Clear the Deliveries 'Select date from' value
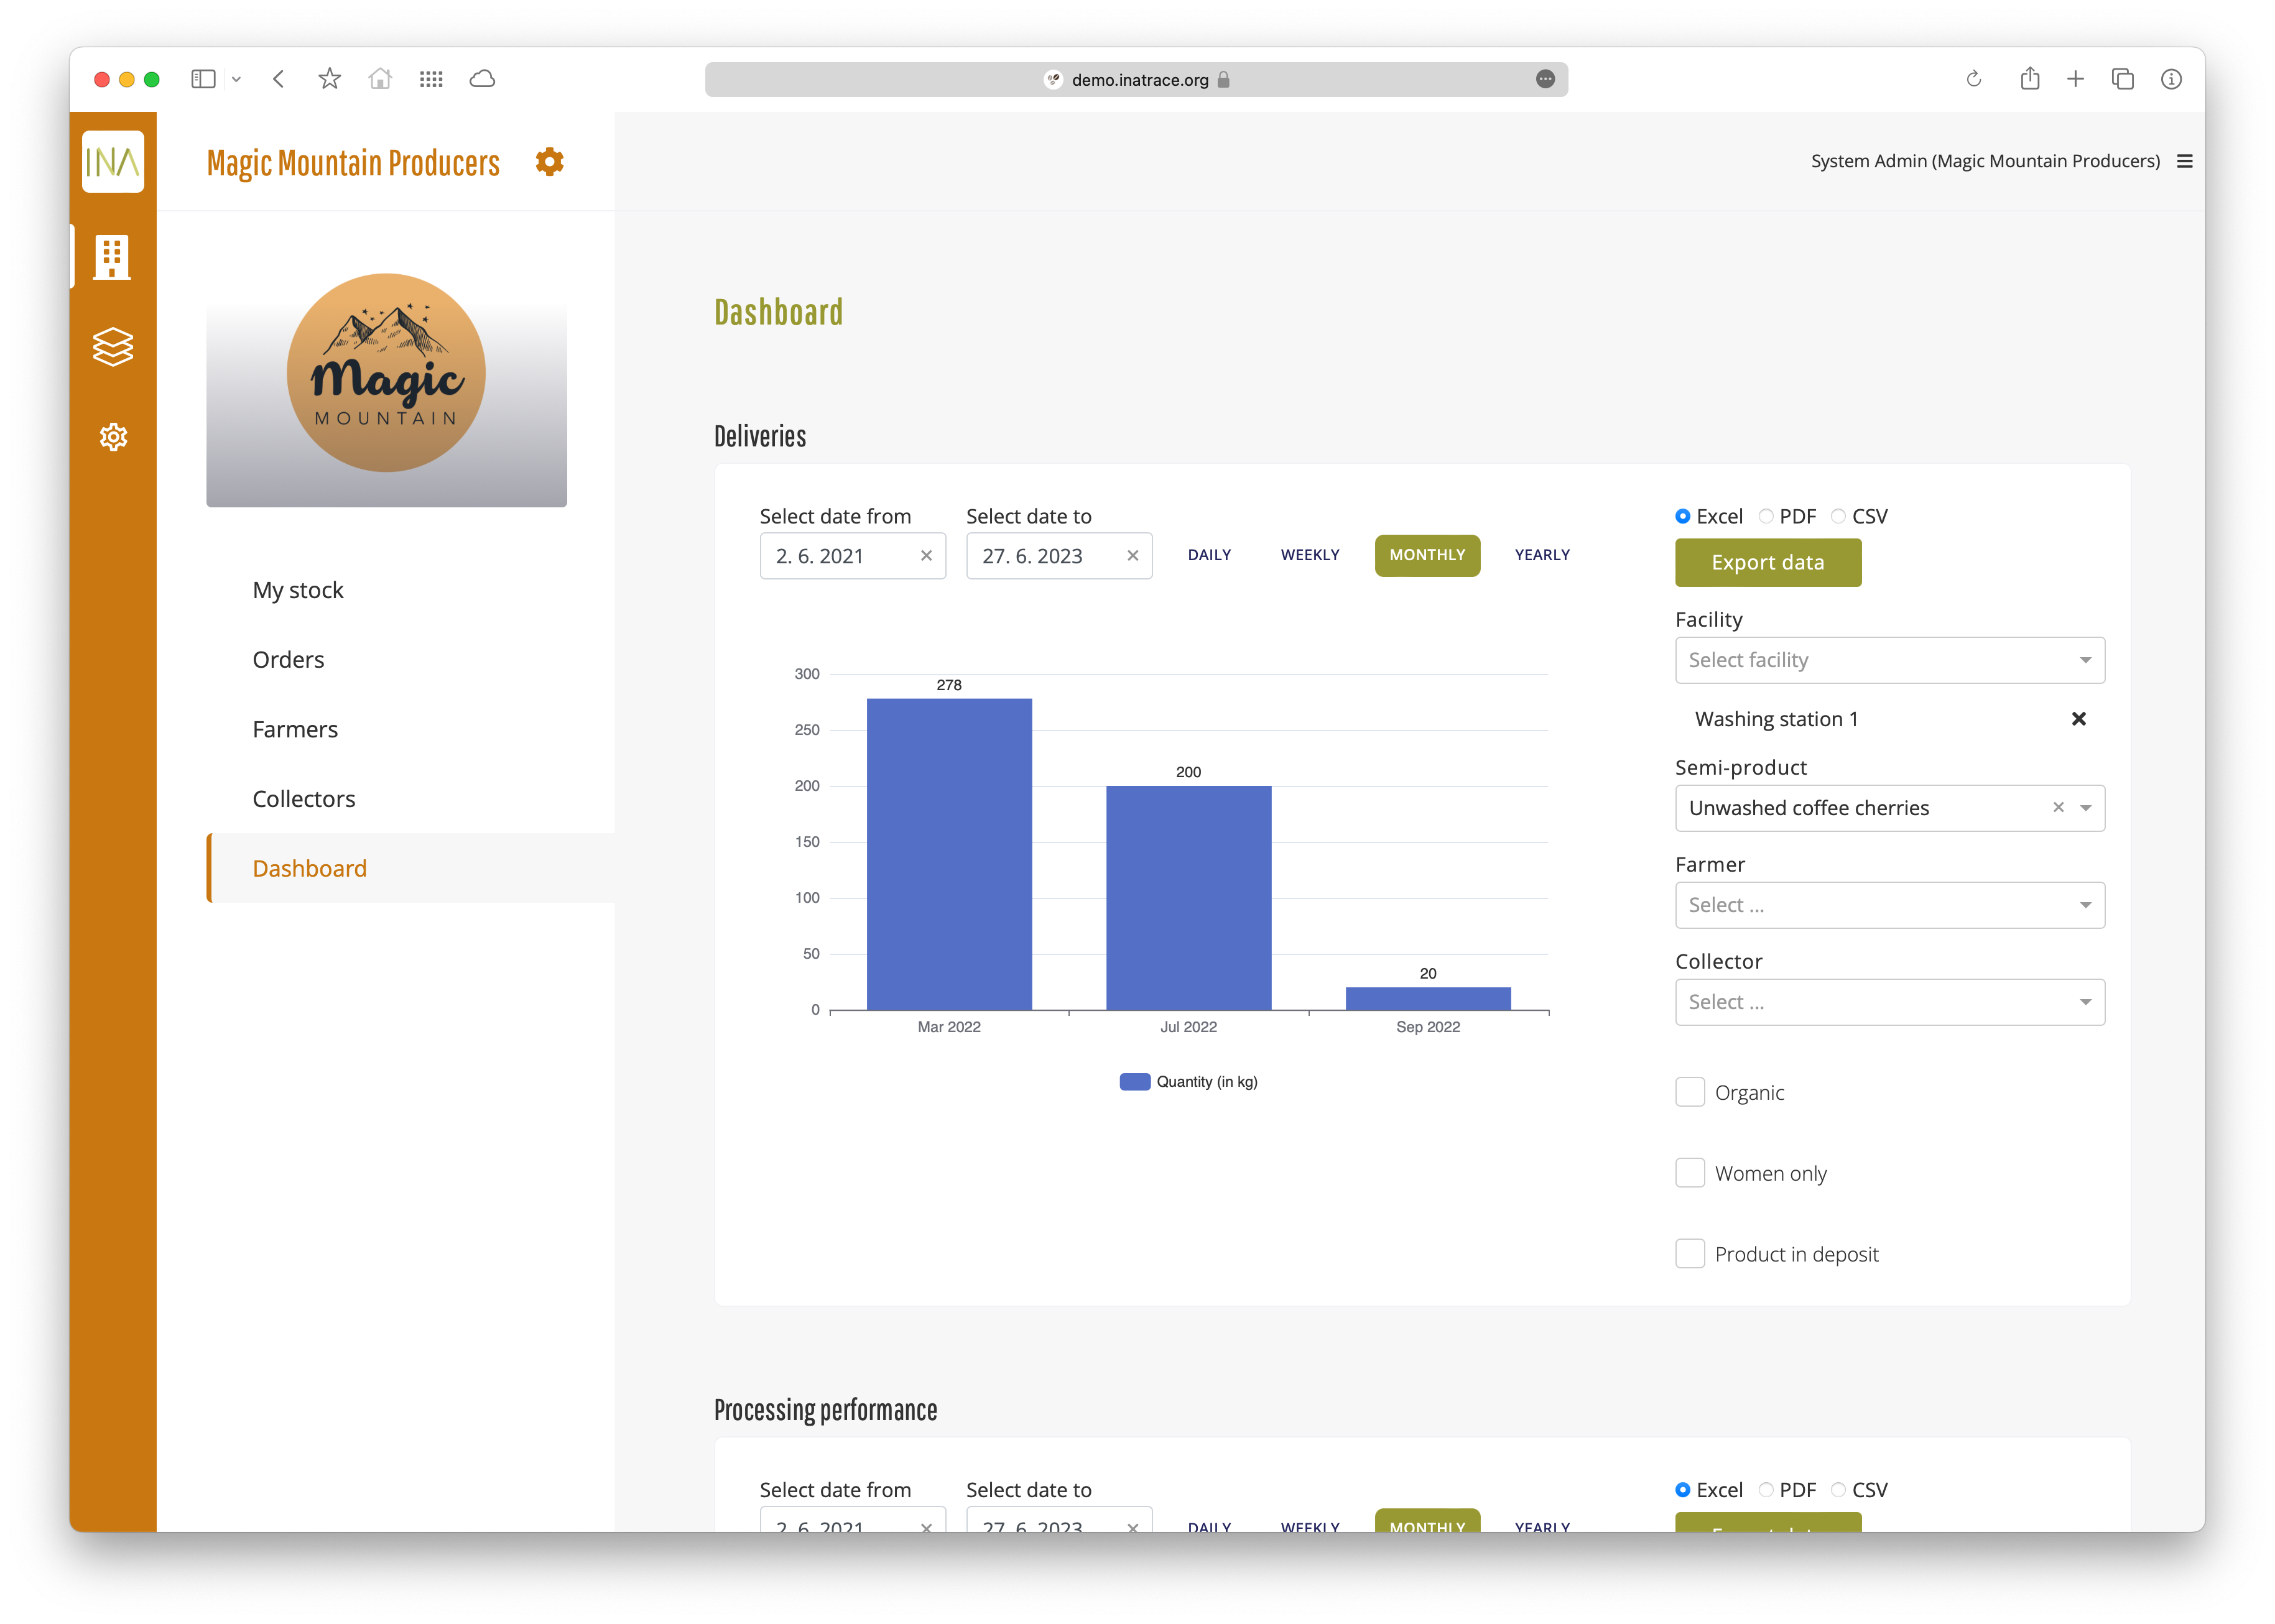The image size is (2275, 1624). click(x=926, y=556)
